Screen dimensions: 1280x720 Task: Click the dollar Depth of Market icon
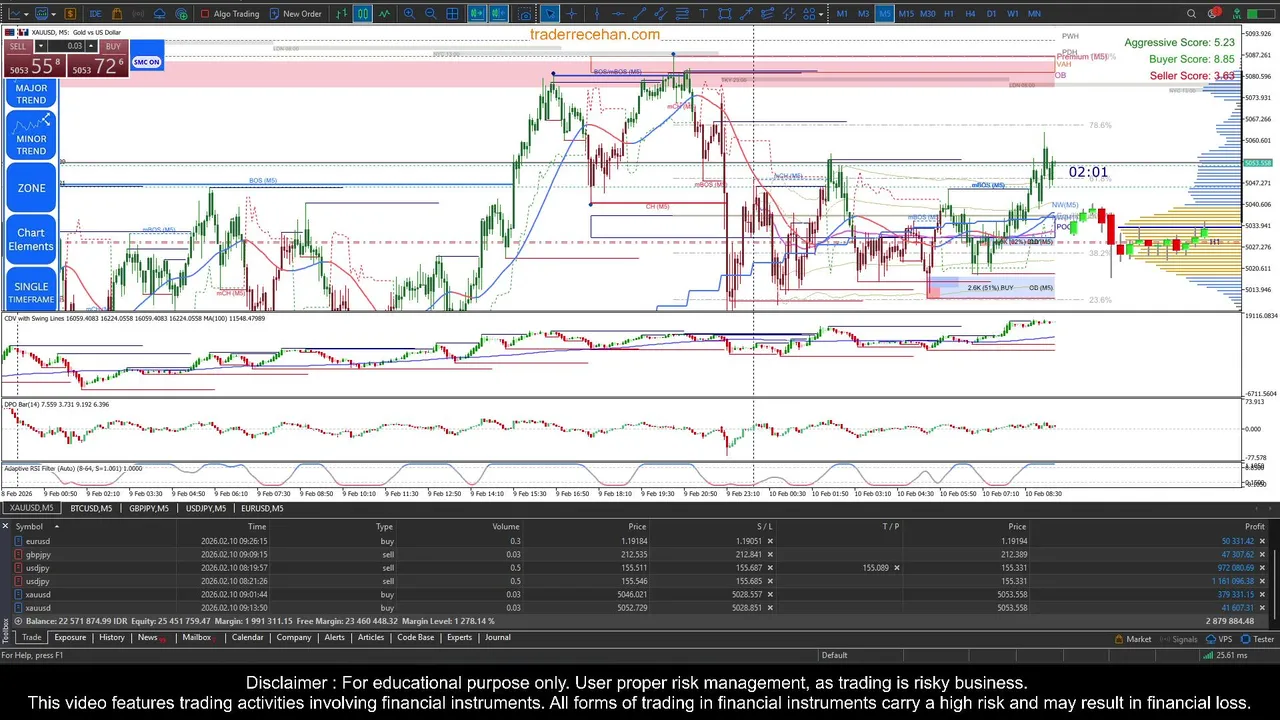(70, 14)
